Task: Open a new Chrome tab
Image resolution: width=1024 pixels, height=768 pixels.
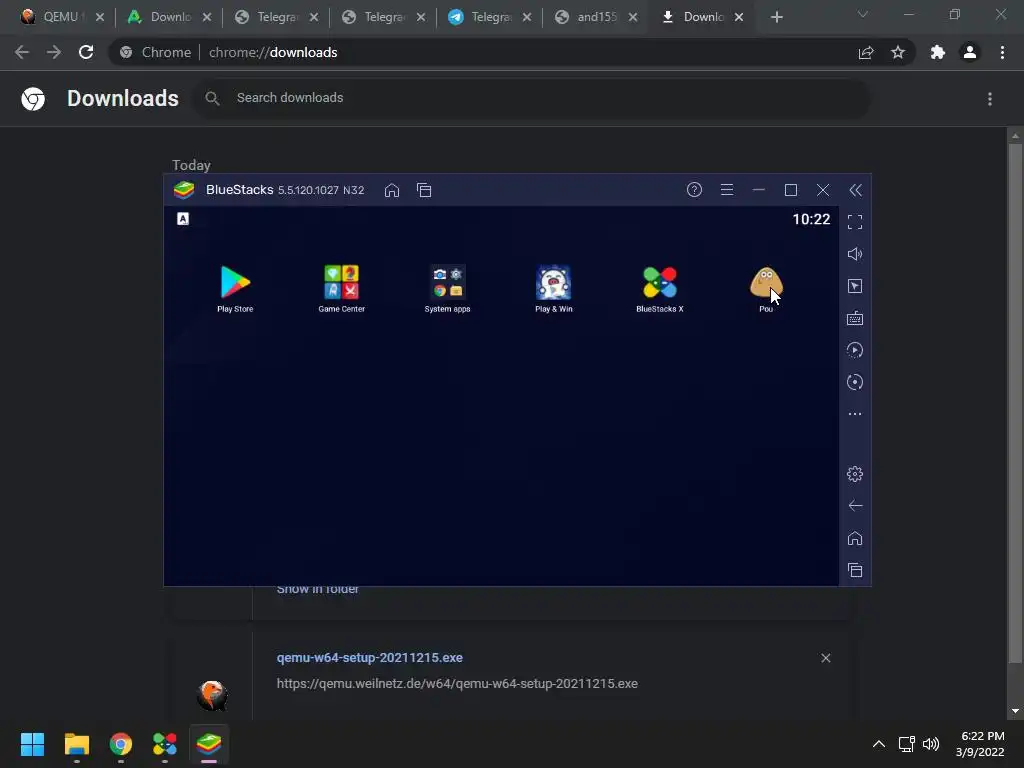Action: (776, 17)
